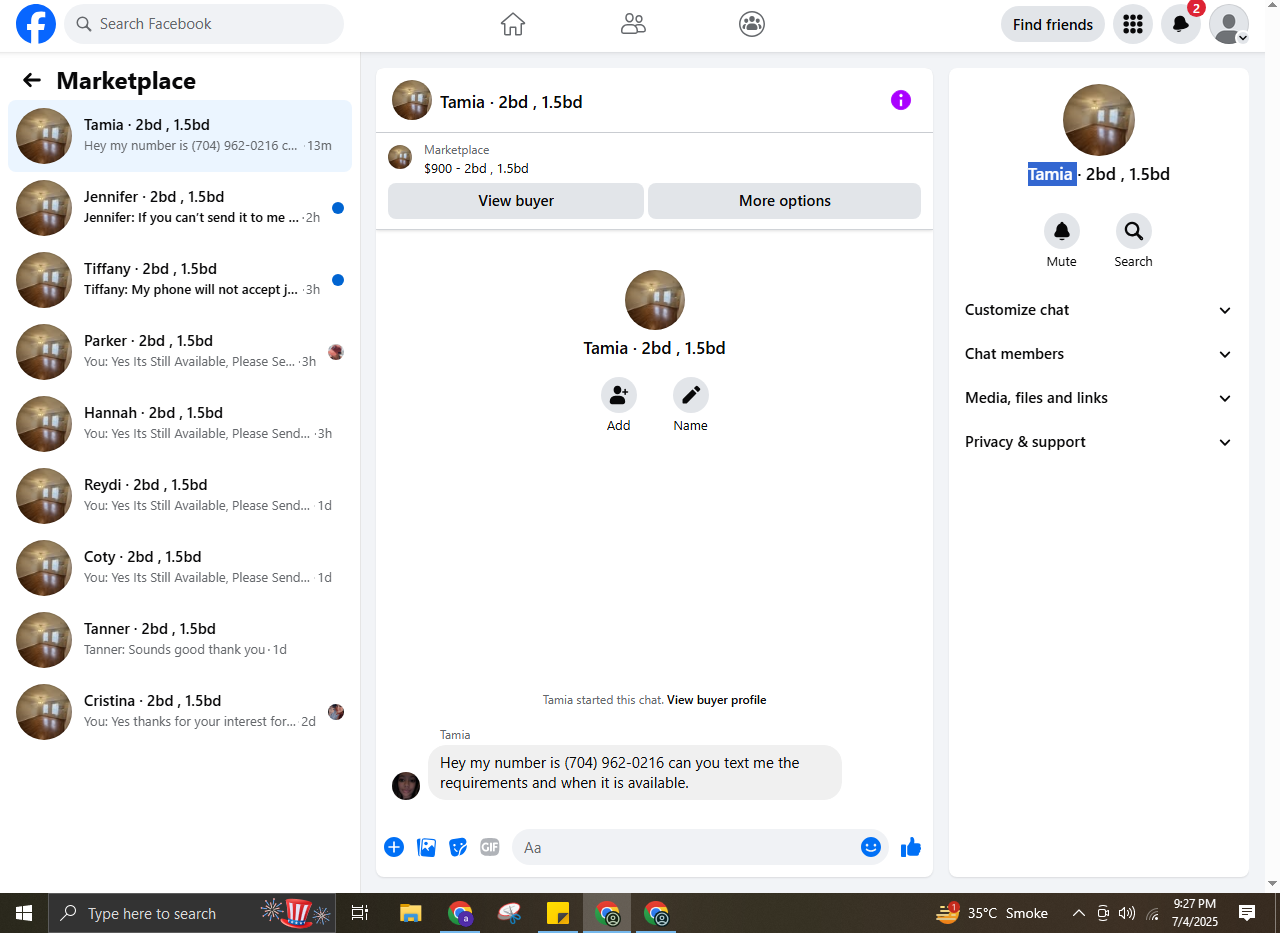The image size is (1280, 933).
Task: Open the Friends icon in top navigation
Action: [633, 24]
